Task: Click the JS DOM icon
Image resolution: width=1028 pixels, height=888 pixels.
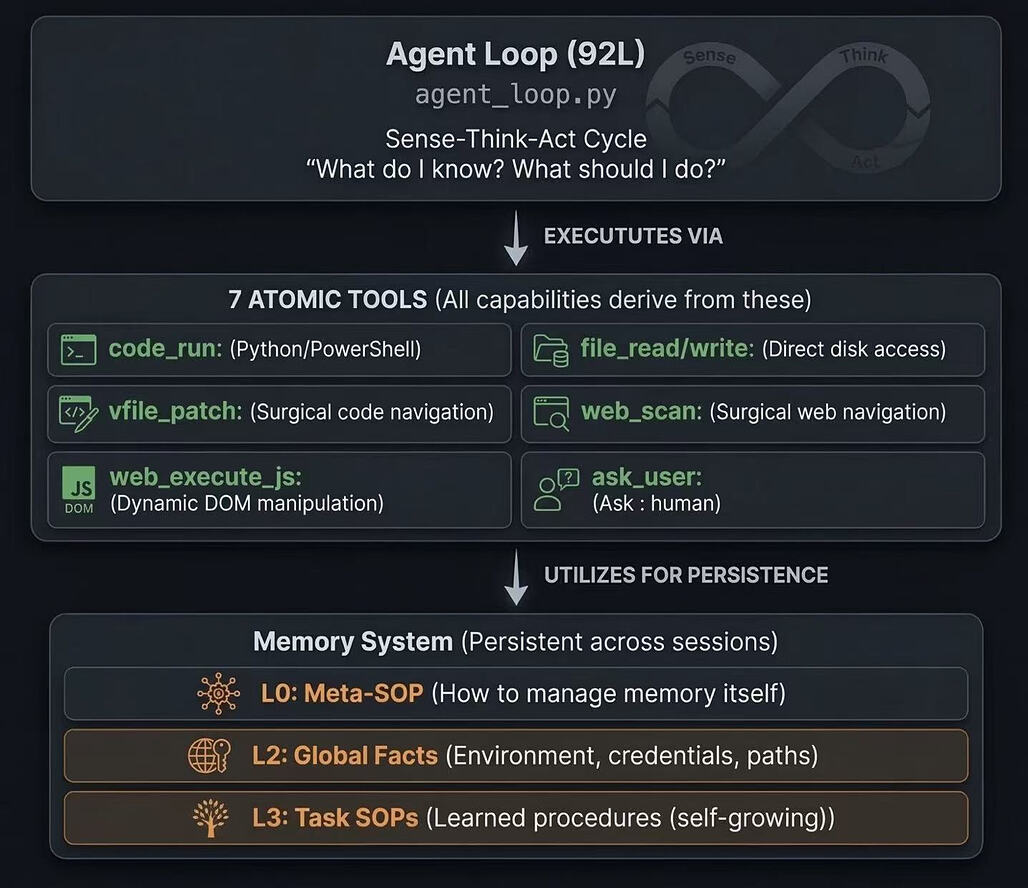Action: click(x=79, y=489)
